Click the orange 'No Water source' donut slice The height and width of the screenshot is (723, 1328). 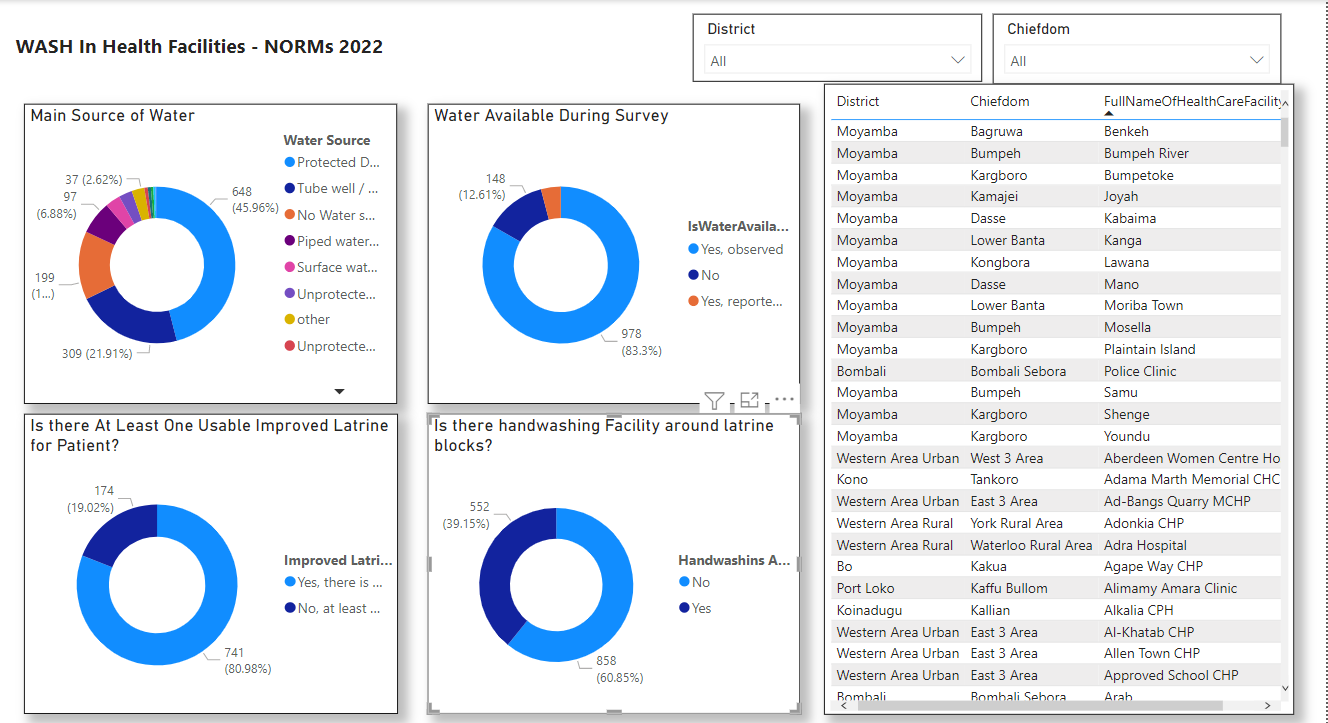(98, 266)
